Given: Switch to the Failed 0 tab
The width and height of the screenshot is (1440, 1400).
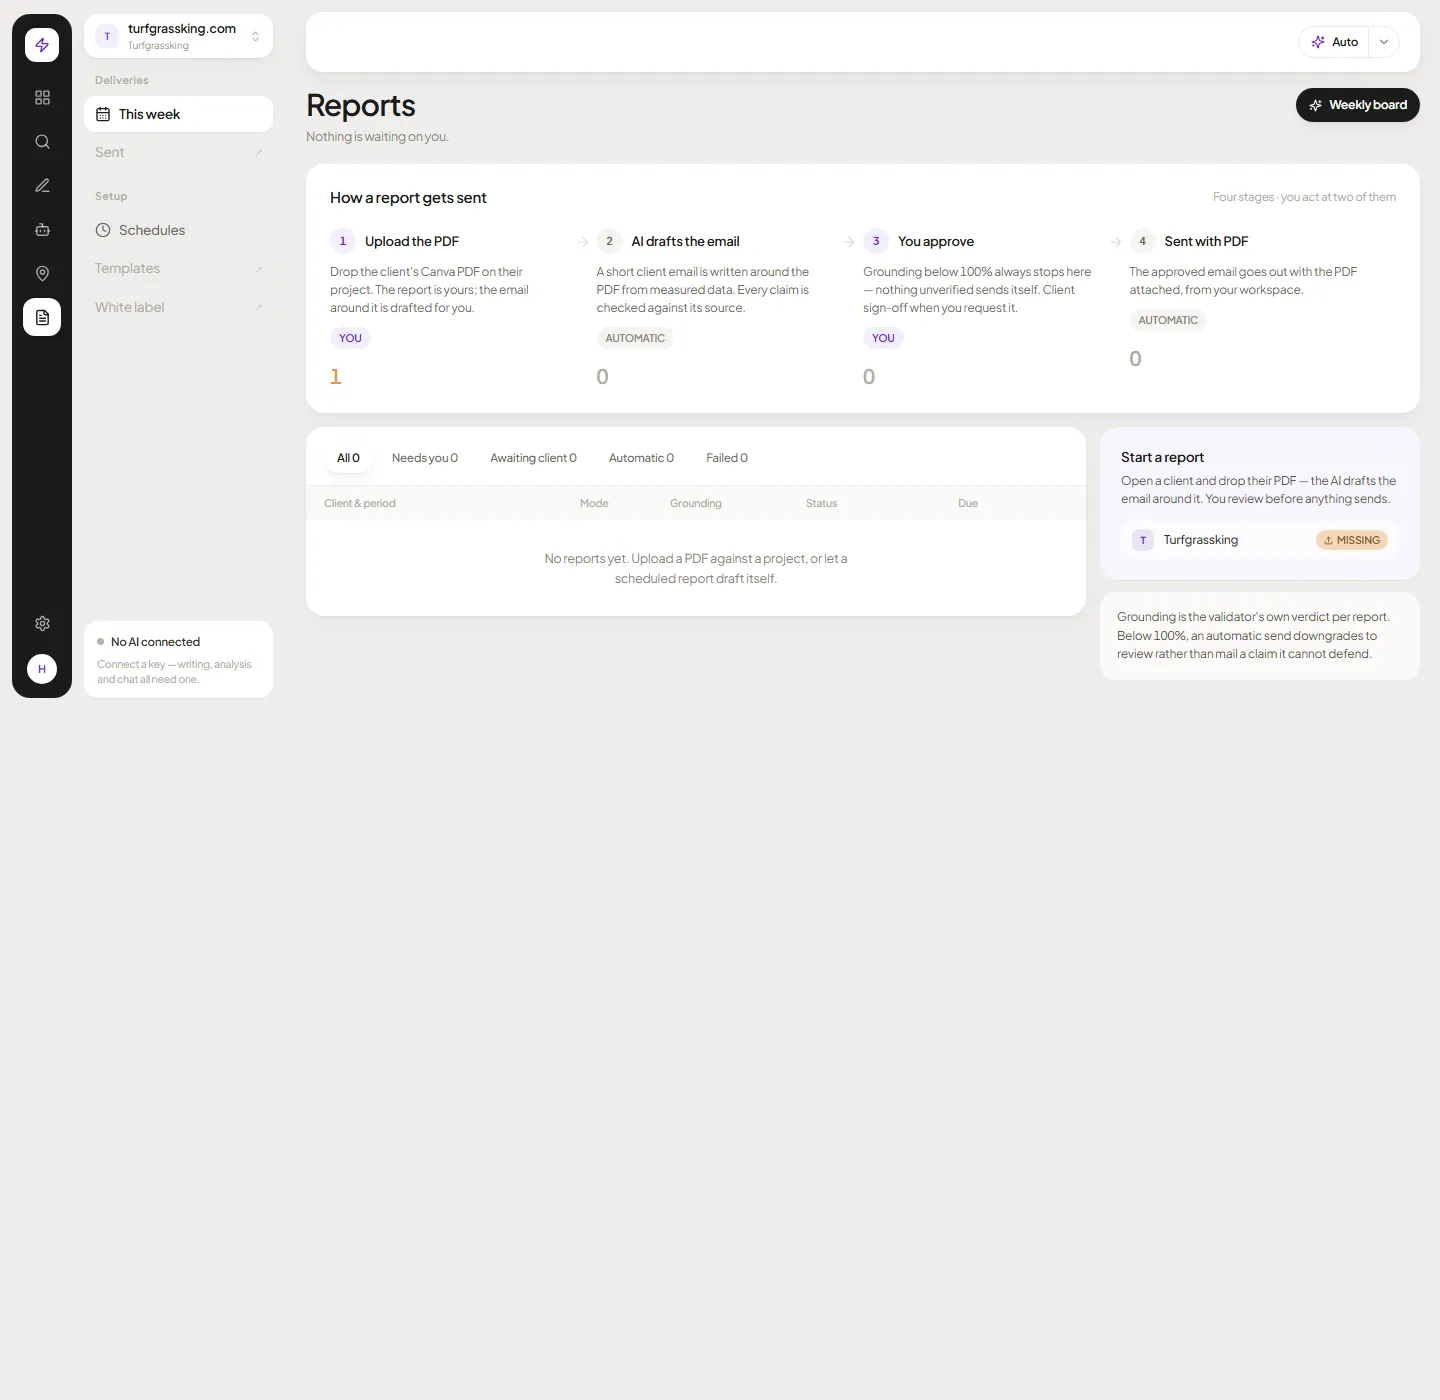Looking at the screenshot, I should point(727,458).
